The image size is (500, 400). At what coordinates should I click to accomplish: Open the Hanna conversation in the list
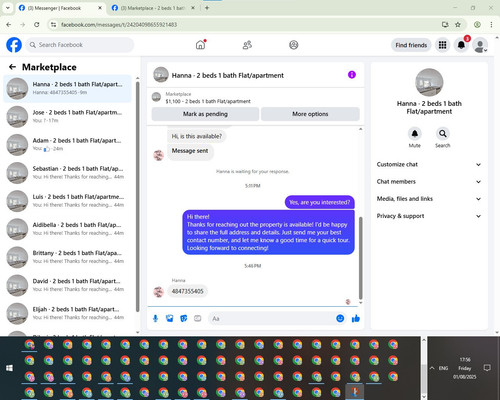point(68,88)
